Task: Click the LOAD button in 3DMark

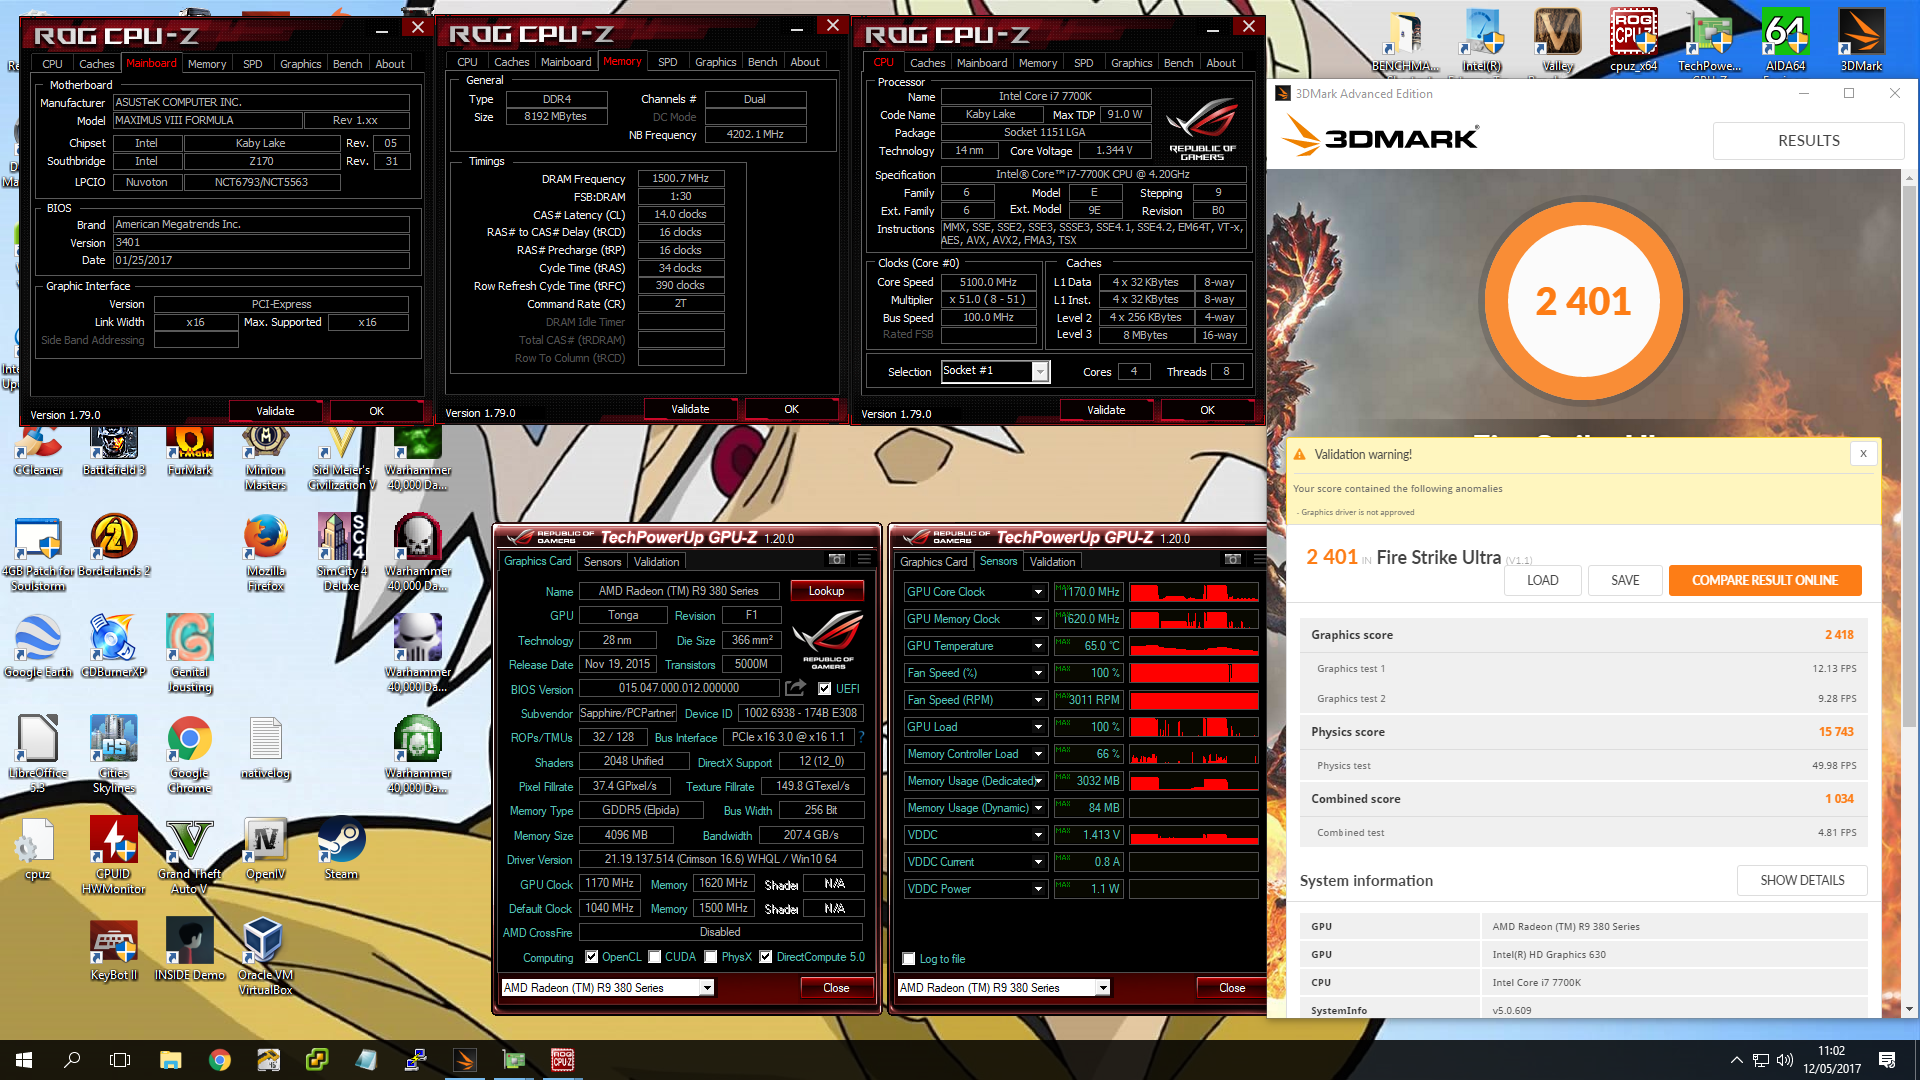Action: [1542, 580]
